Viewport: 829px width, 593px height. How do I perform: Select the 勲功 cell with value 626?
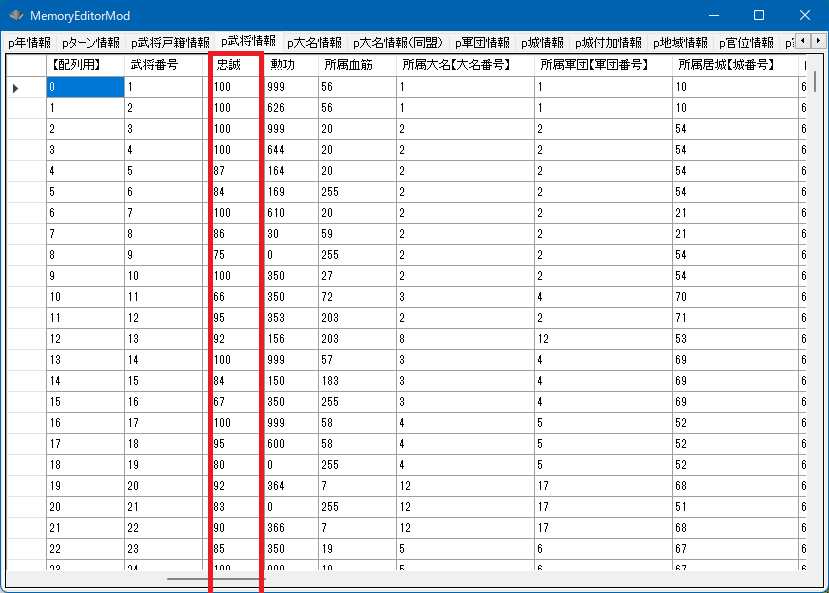pyautogui.click(x=292, y=108)
